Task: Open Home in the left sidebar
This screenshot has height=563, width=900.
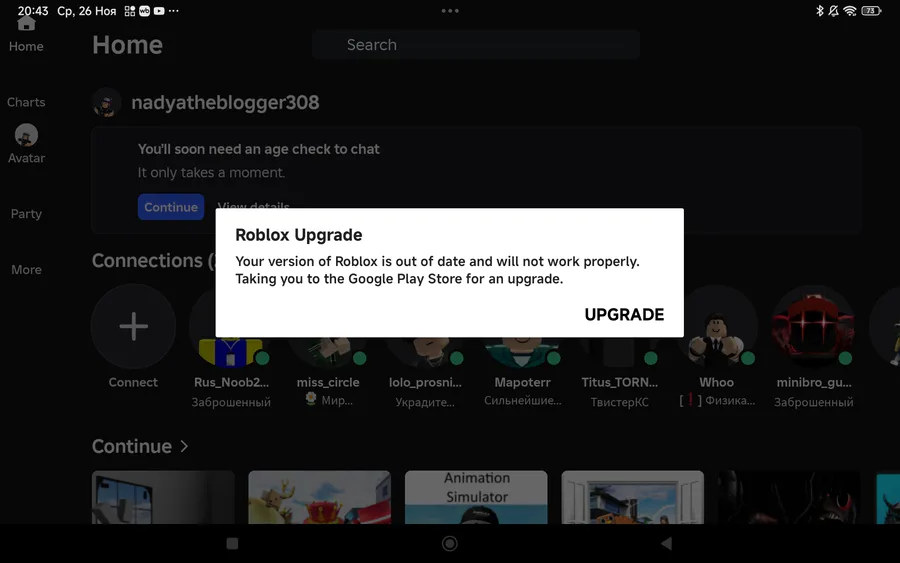Action: [26, 34]
